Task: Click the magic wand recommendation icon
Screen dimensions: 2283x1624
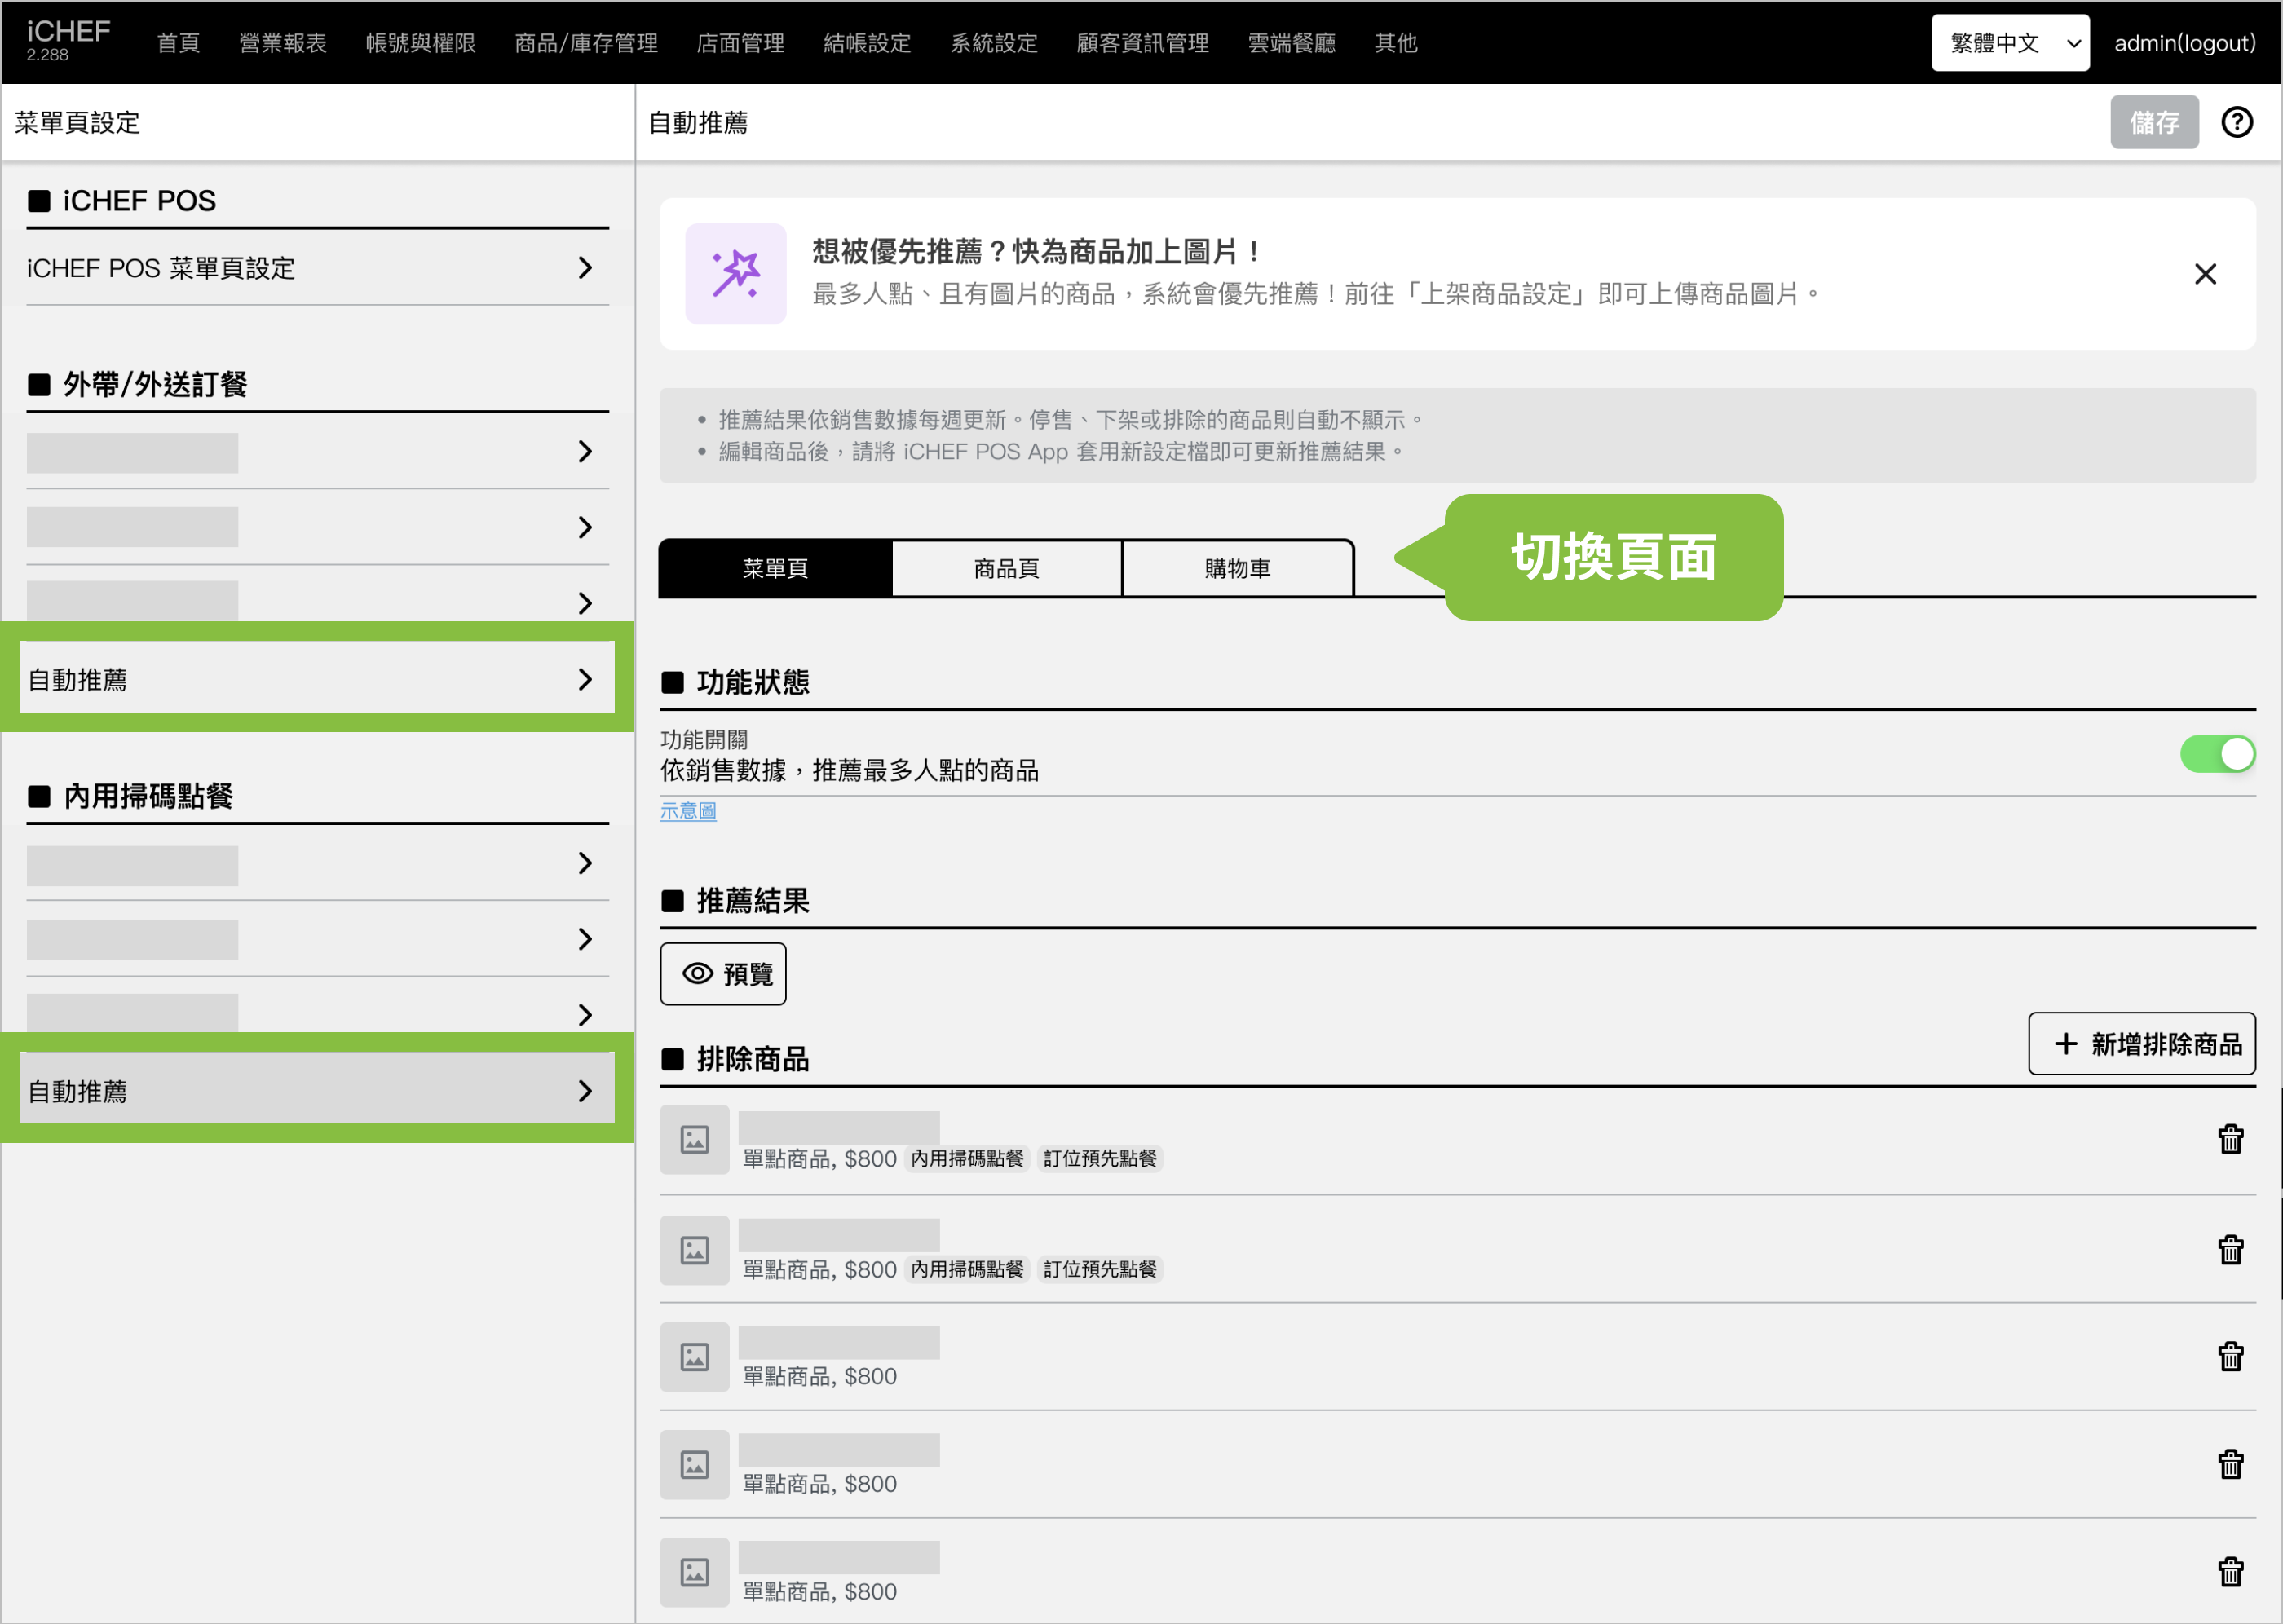Action: [x=736, y=274]
